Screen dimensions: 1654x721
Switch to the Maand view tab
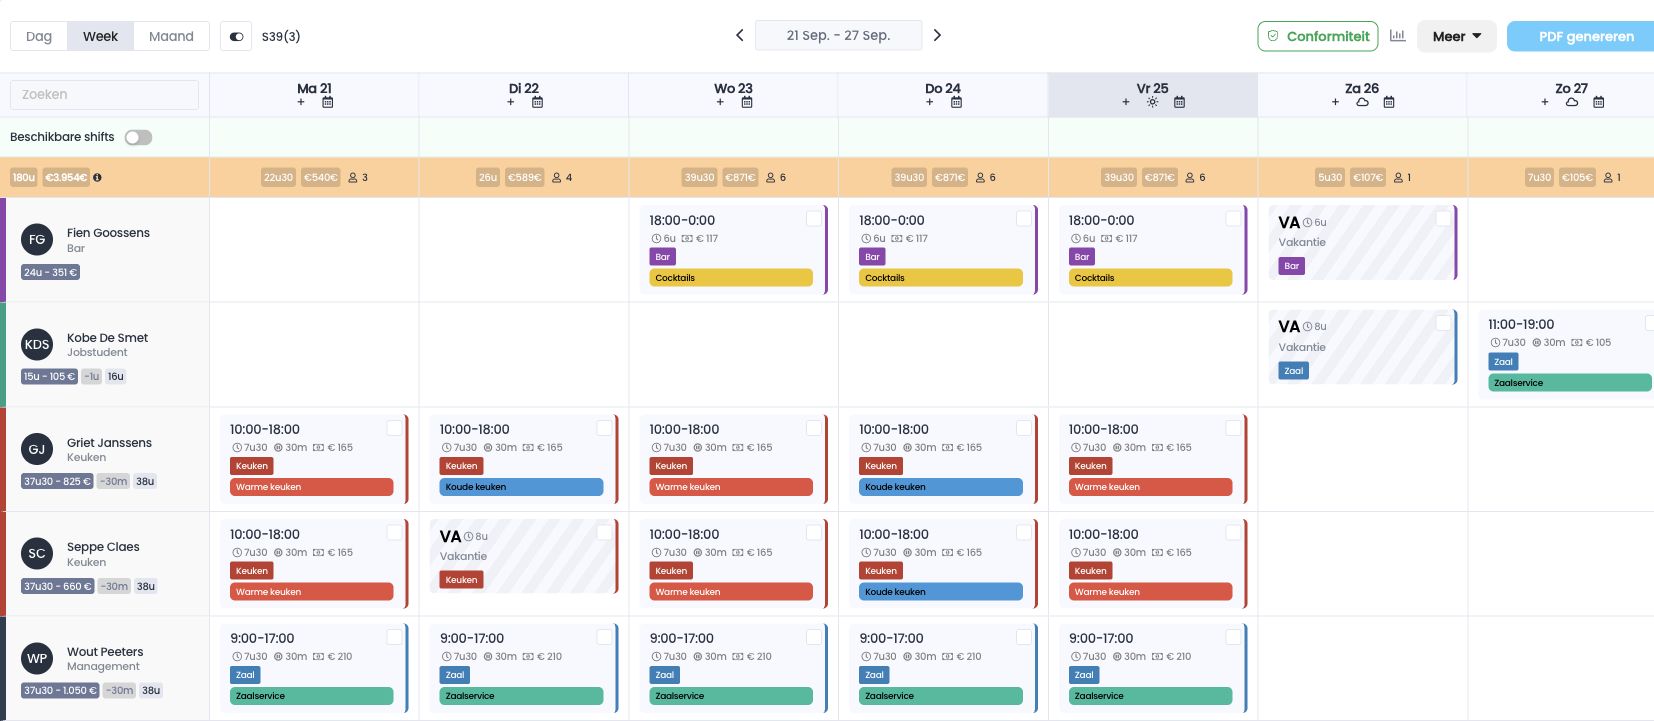click(x=171, y=36)
